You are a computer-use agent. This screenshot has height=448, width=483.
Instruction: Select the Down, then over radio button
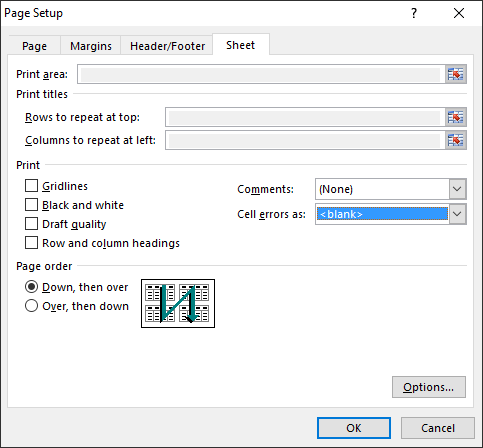(x=31, y=287)
